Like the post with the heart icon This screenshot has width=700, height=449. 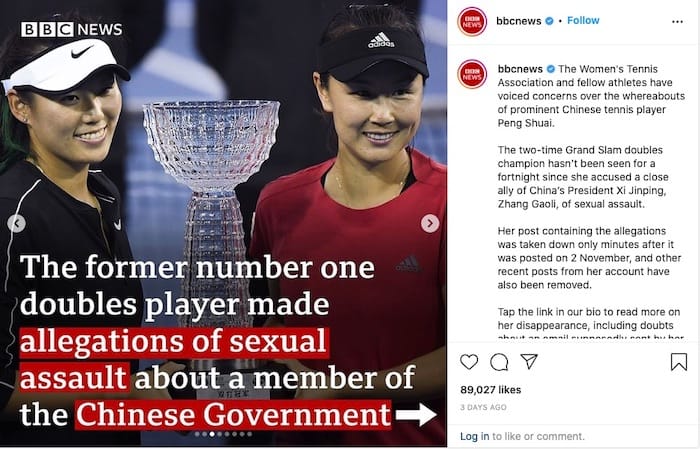(x=469, y=362)
